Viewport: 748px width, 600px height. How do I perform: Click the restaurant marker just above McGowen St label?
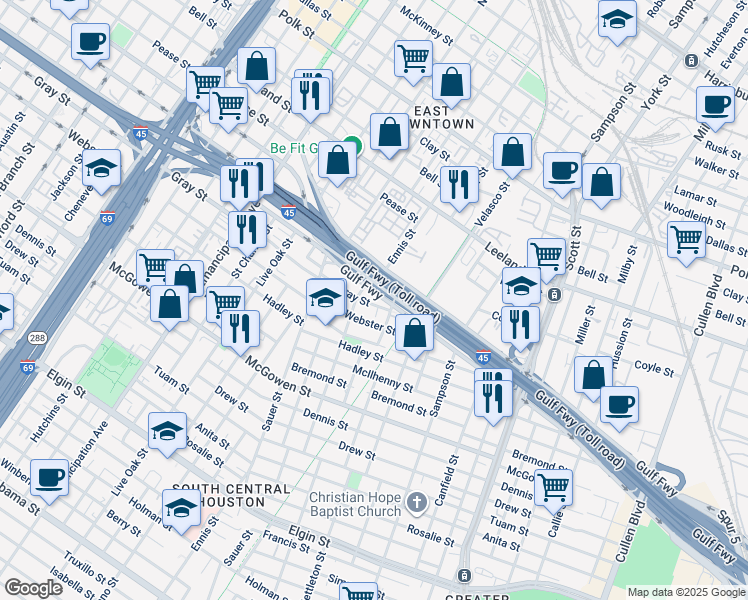[240, 330]
